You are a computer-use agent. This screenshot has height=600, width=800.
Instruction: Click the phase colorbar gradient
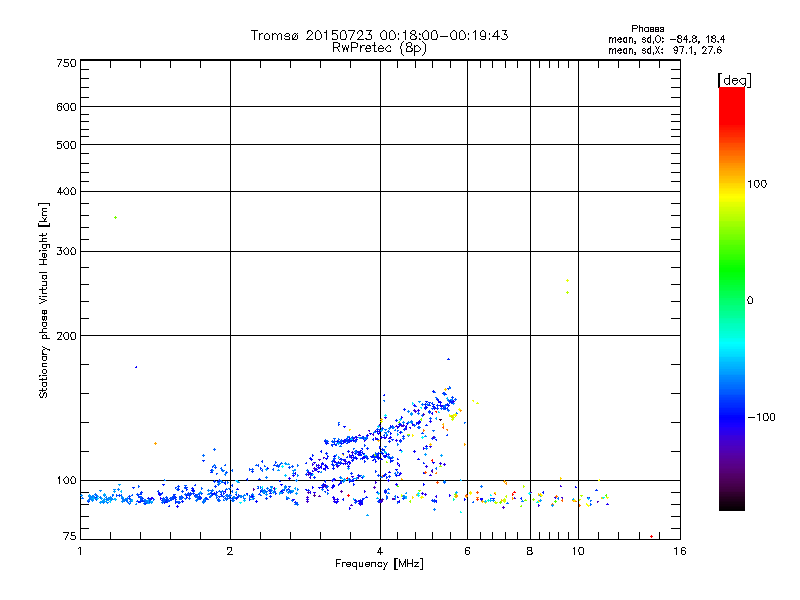coord(732,298)
